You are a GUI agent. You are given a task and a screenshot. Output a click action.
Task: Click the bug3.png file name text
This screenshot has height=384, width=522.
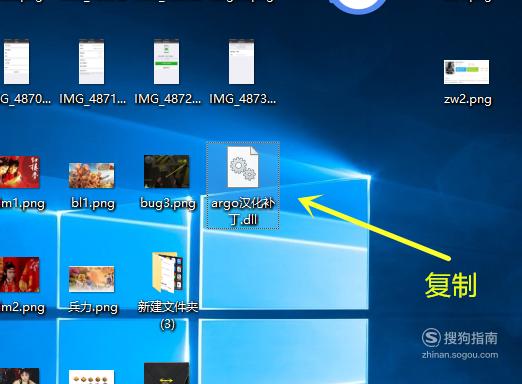tap(168, 203)
